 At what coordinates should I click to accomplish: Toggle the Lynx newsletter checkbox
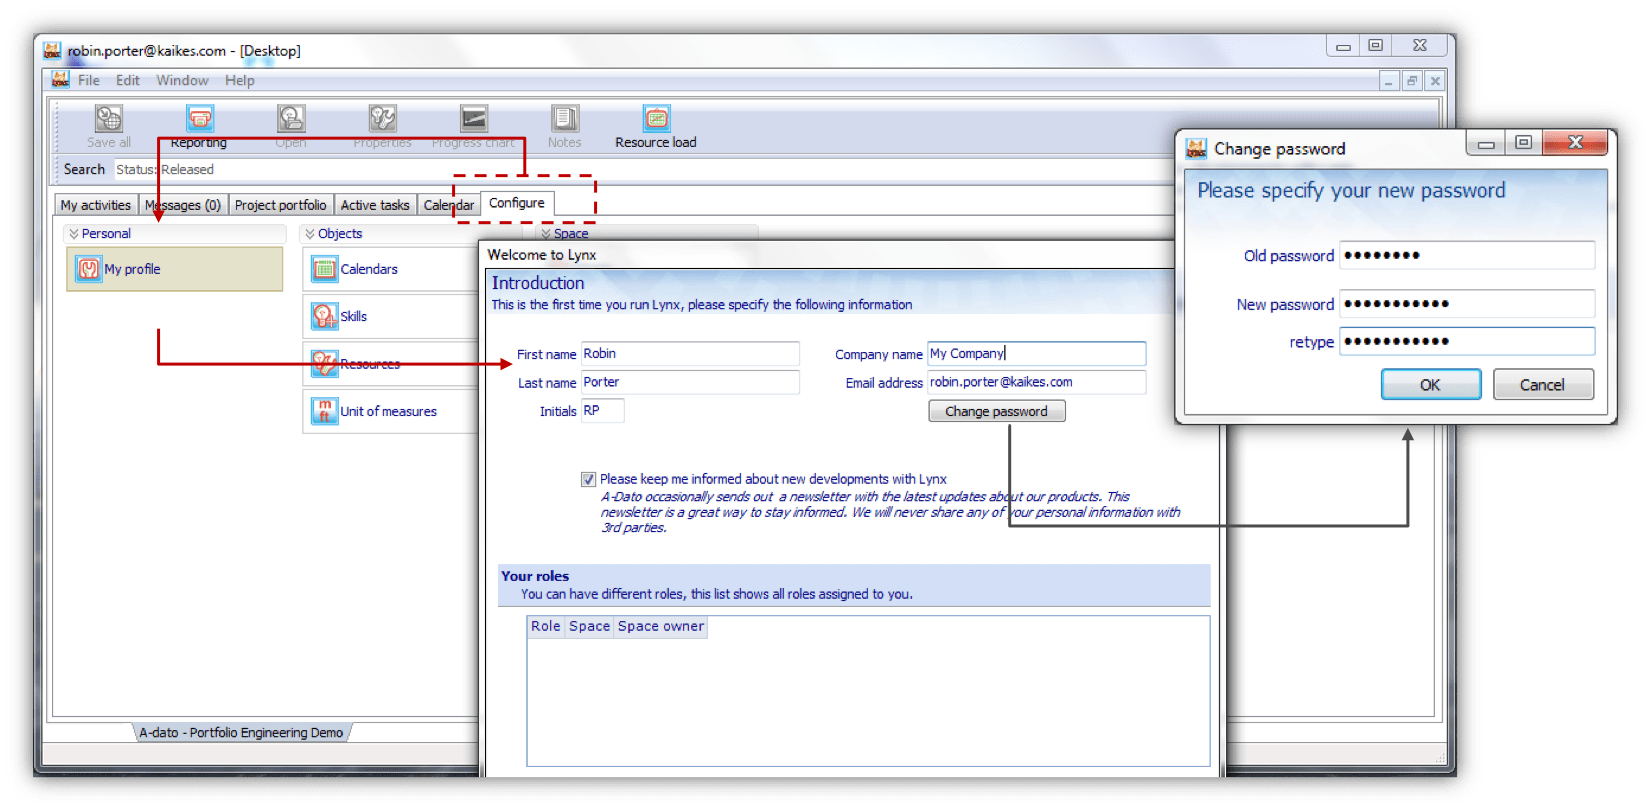[x=588, y=480]
